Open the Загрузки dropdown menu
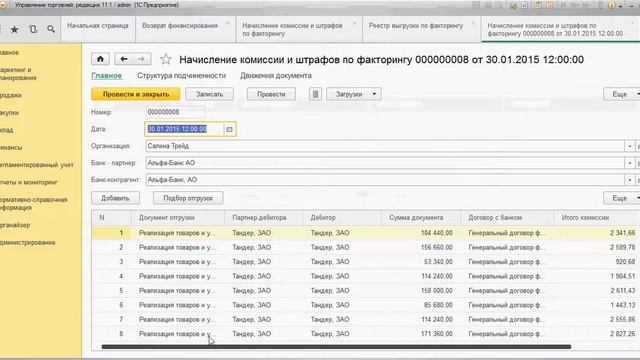The width and height of the screenshot is (640, 360). click(354, 94)
